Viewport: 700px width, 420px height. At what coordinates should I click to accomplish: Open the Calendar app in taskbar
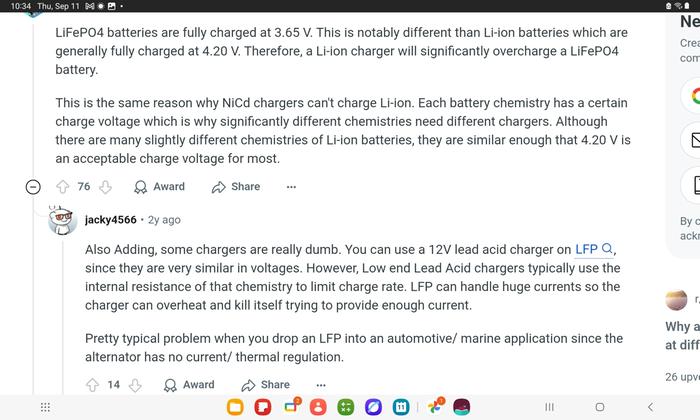pos(400,407)
